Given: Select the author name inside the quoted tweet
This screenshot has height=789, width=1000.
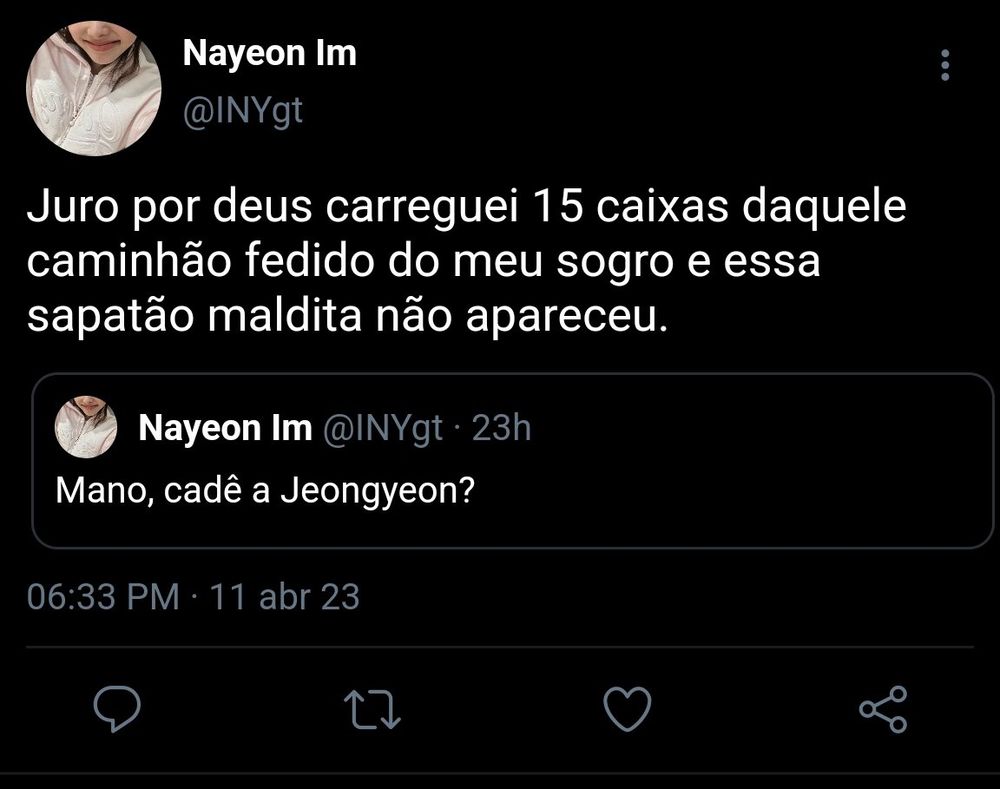Looking at the screenshot, I should (225, 429).
